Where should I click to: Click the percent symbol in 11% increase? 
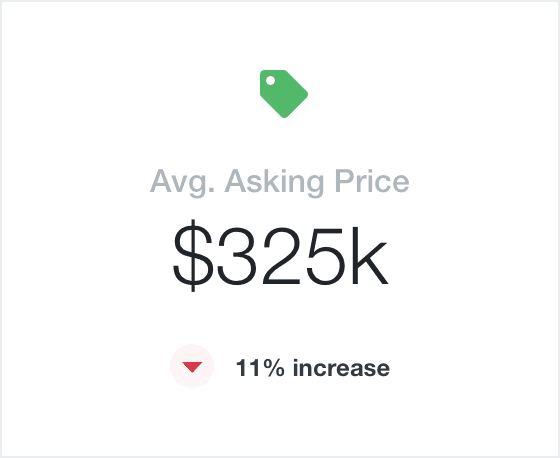[275, 368]
